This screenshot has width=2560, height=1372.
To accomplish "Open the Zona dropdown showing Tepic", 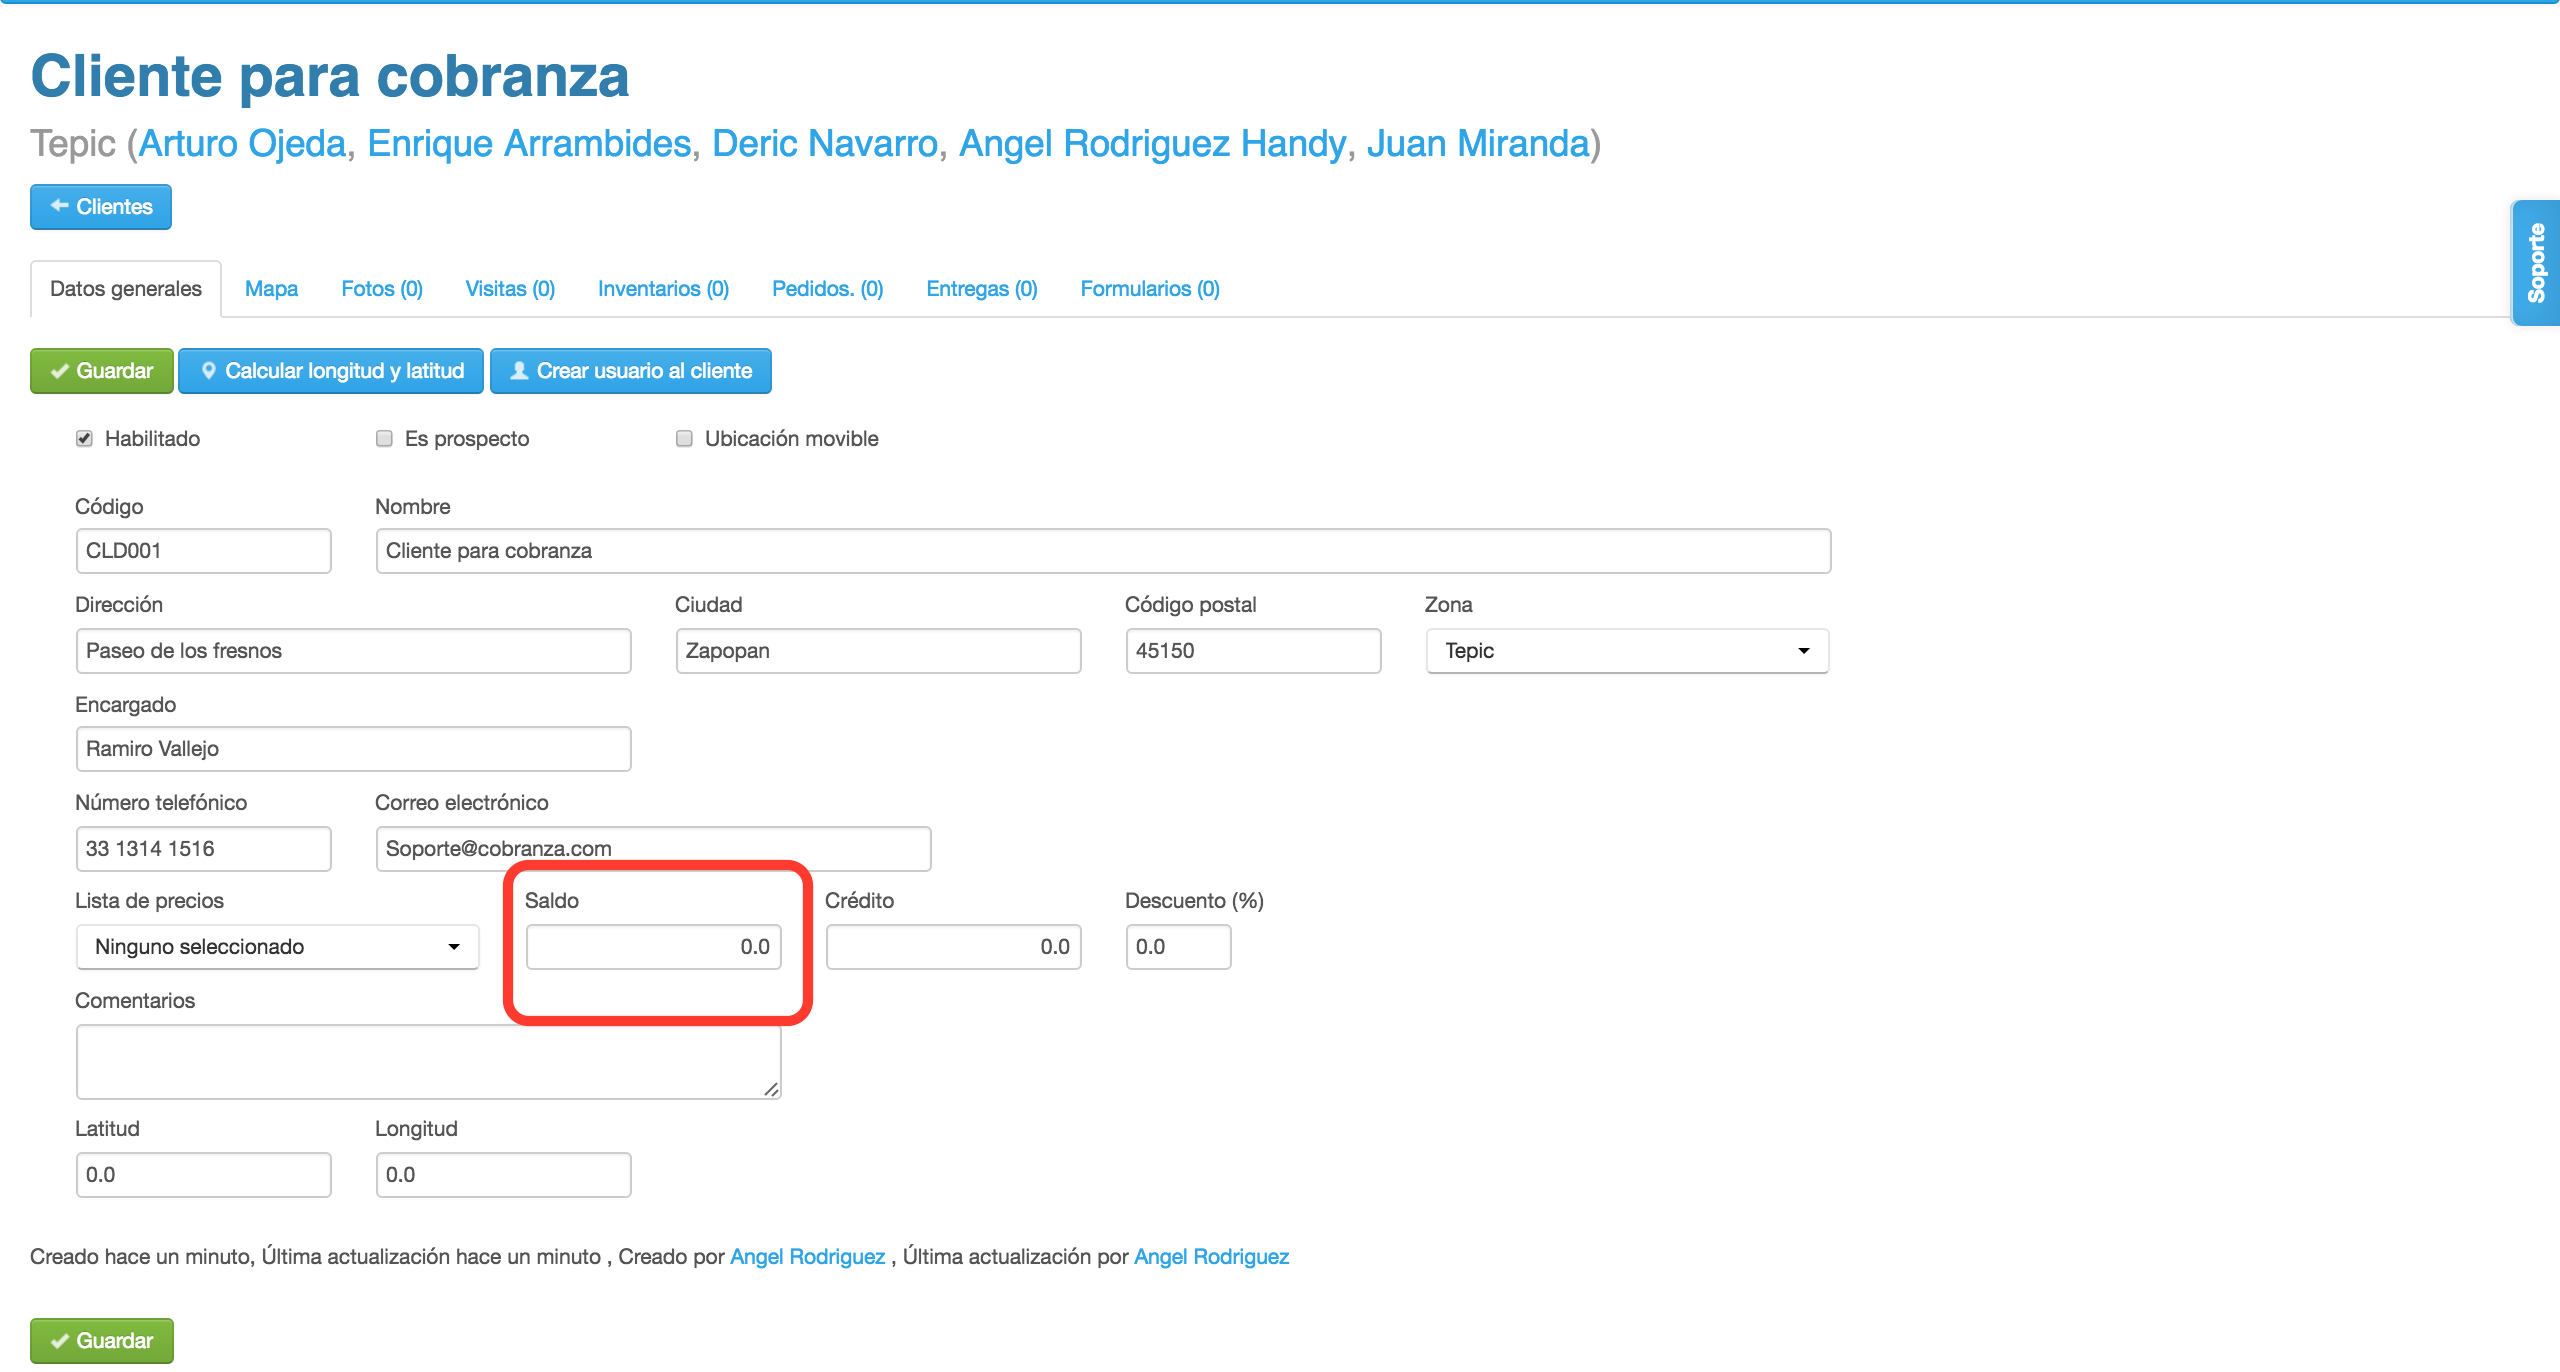I will (1626, 651).
